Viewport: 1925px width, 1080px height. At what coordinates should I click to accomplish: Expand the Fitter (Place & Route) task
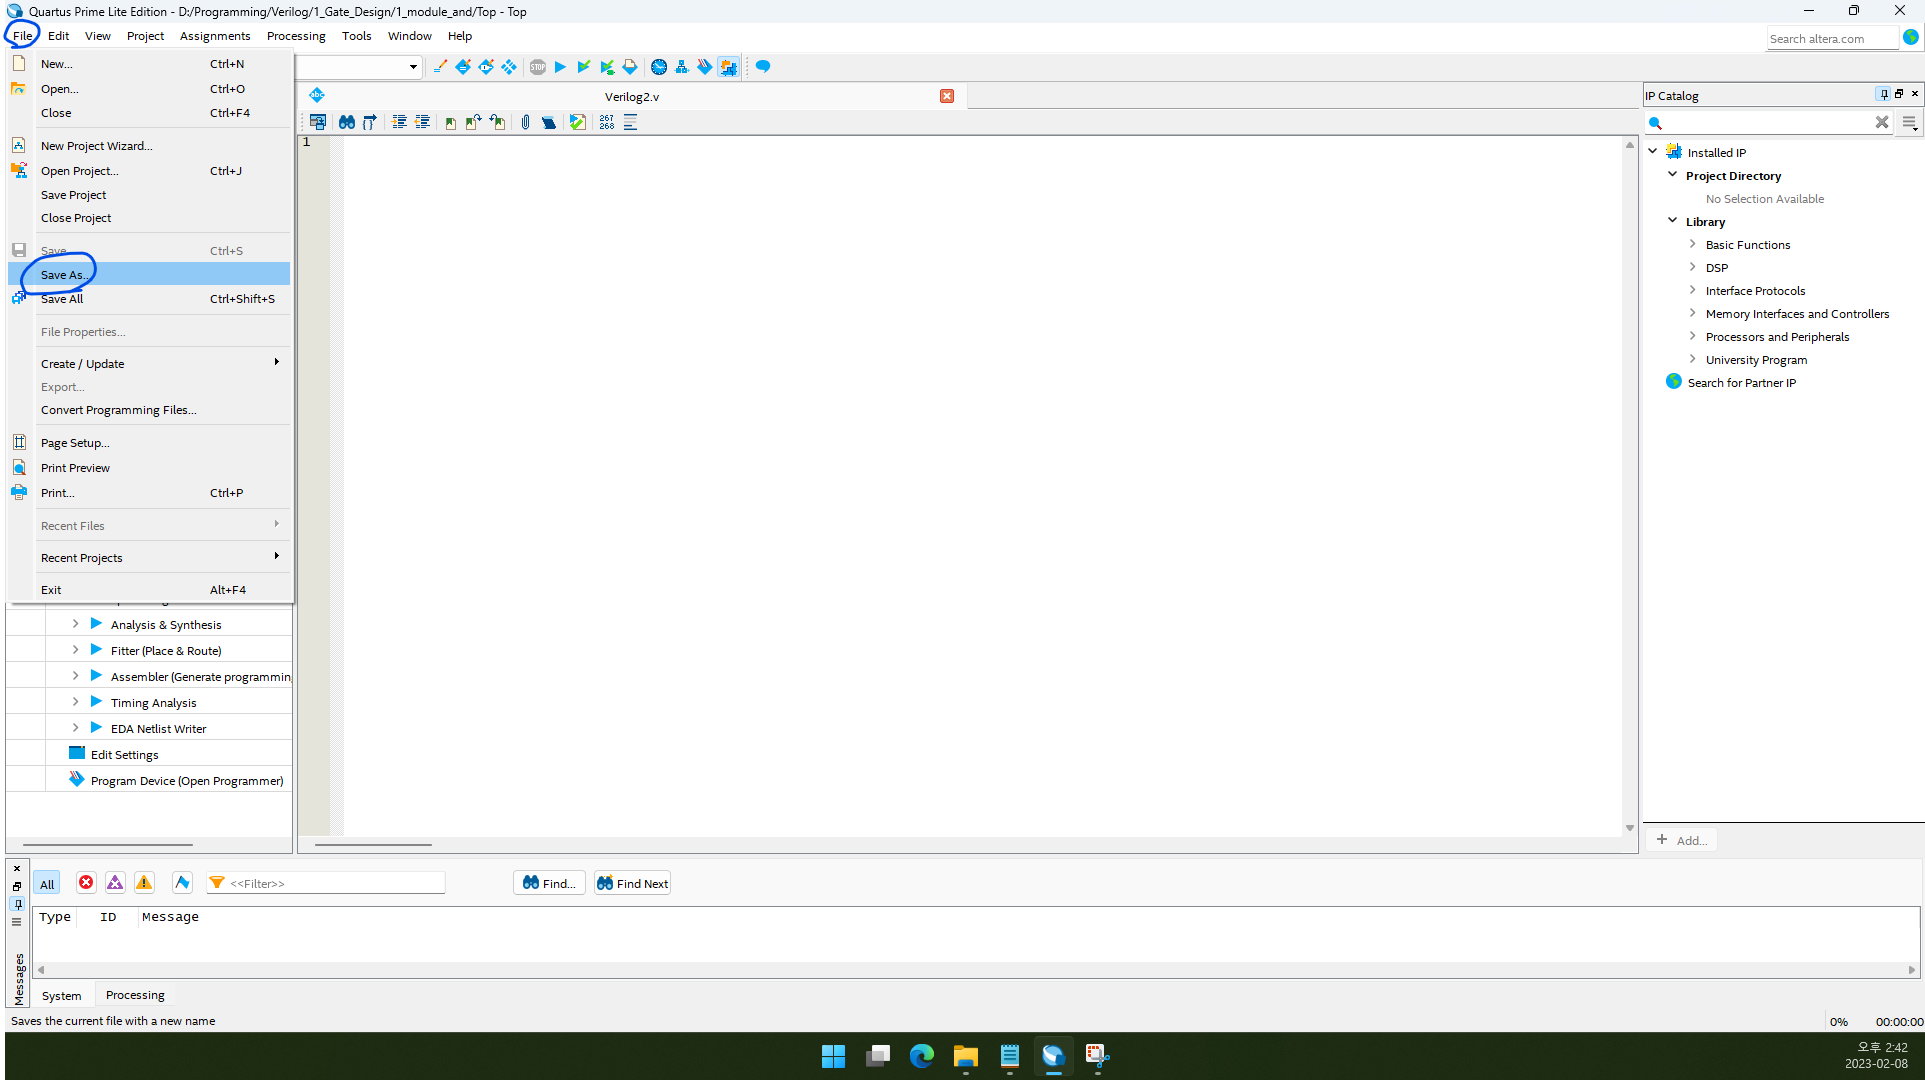pos(75,649)
